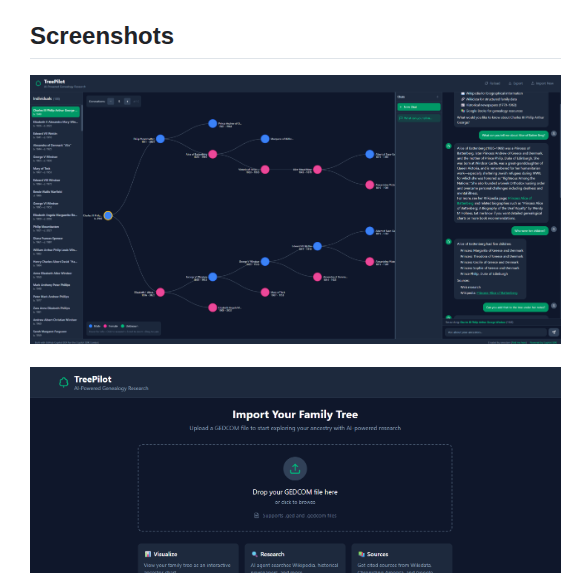
Task: Click the 'Drop your GEDCOM file here' text
Action: tap(295, 492)
